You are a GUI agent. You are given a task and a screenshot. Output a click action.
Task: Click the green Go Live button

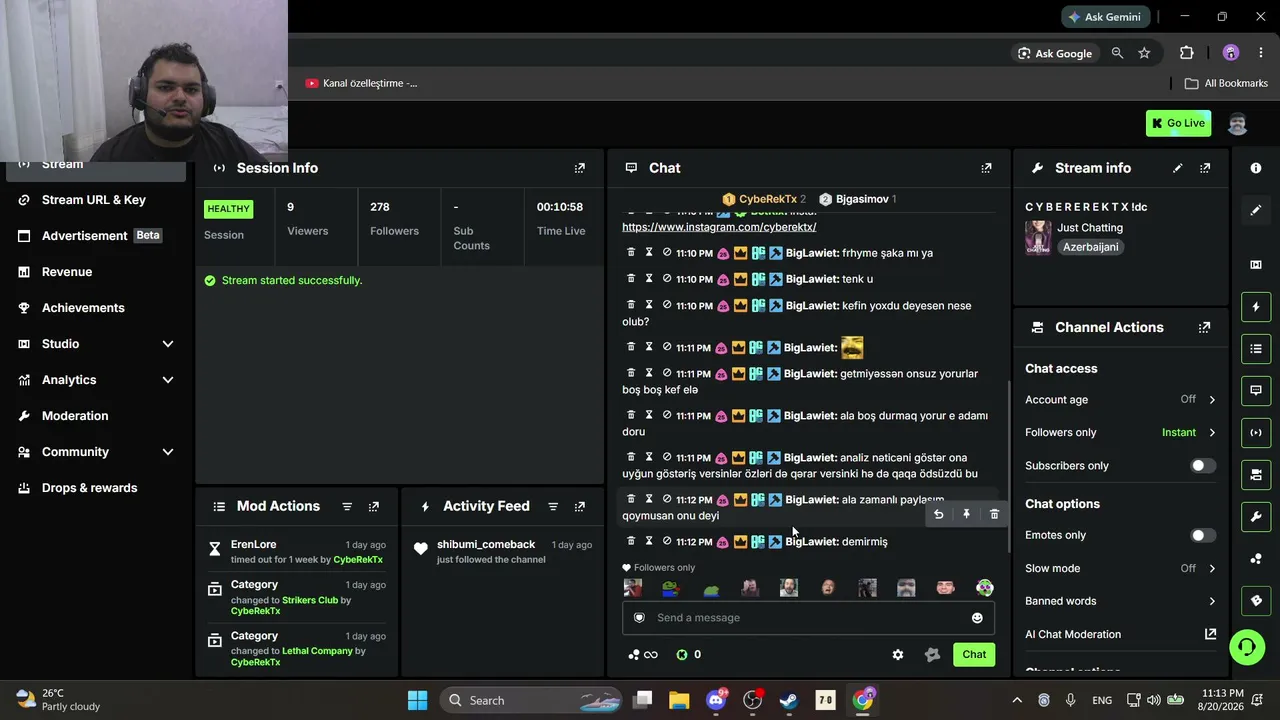[1178, 123]
